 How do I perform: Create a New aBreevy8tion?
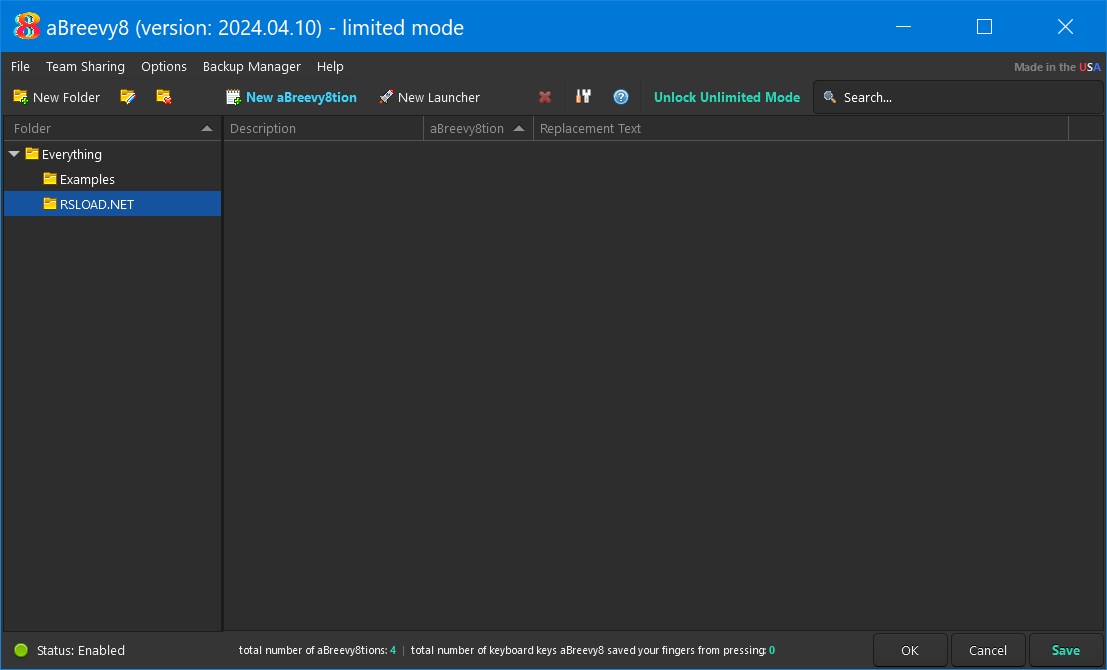click(x=291, y=97)
